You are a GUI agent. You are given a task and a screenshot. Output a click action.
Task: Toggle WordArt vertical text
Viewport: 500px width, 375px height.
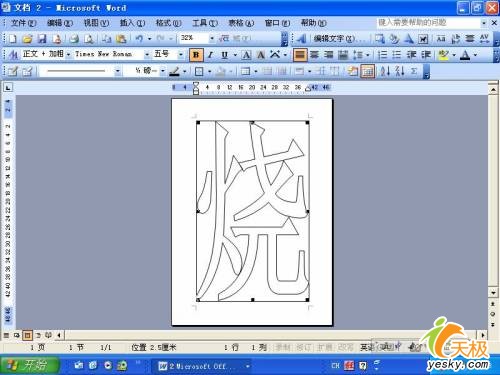(455, 39)
